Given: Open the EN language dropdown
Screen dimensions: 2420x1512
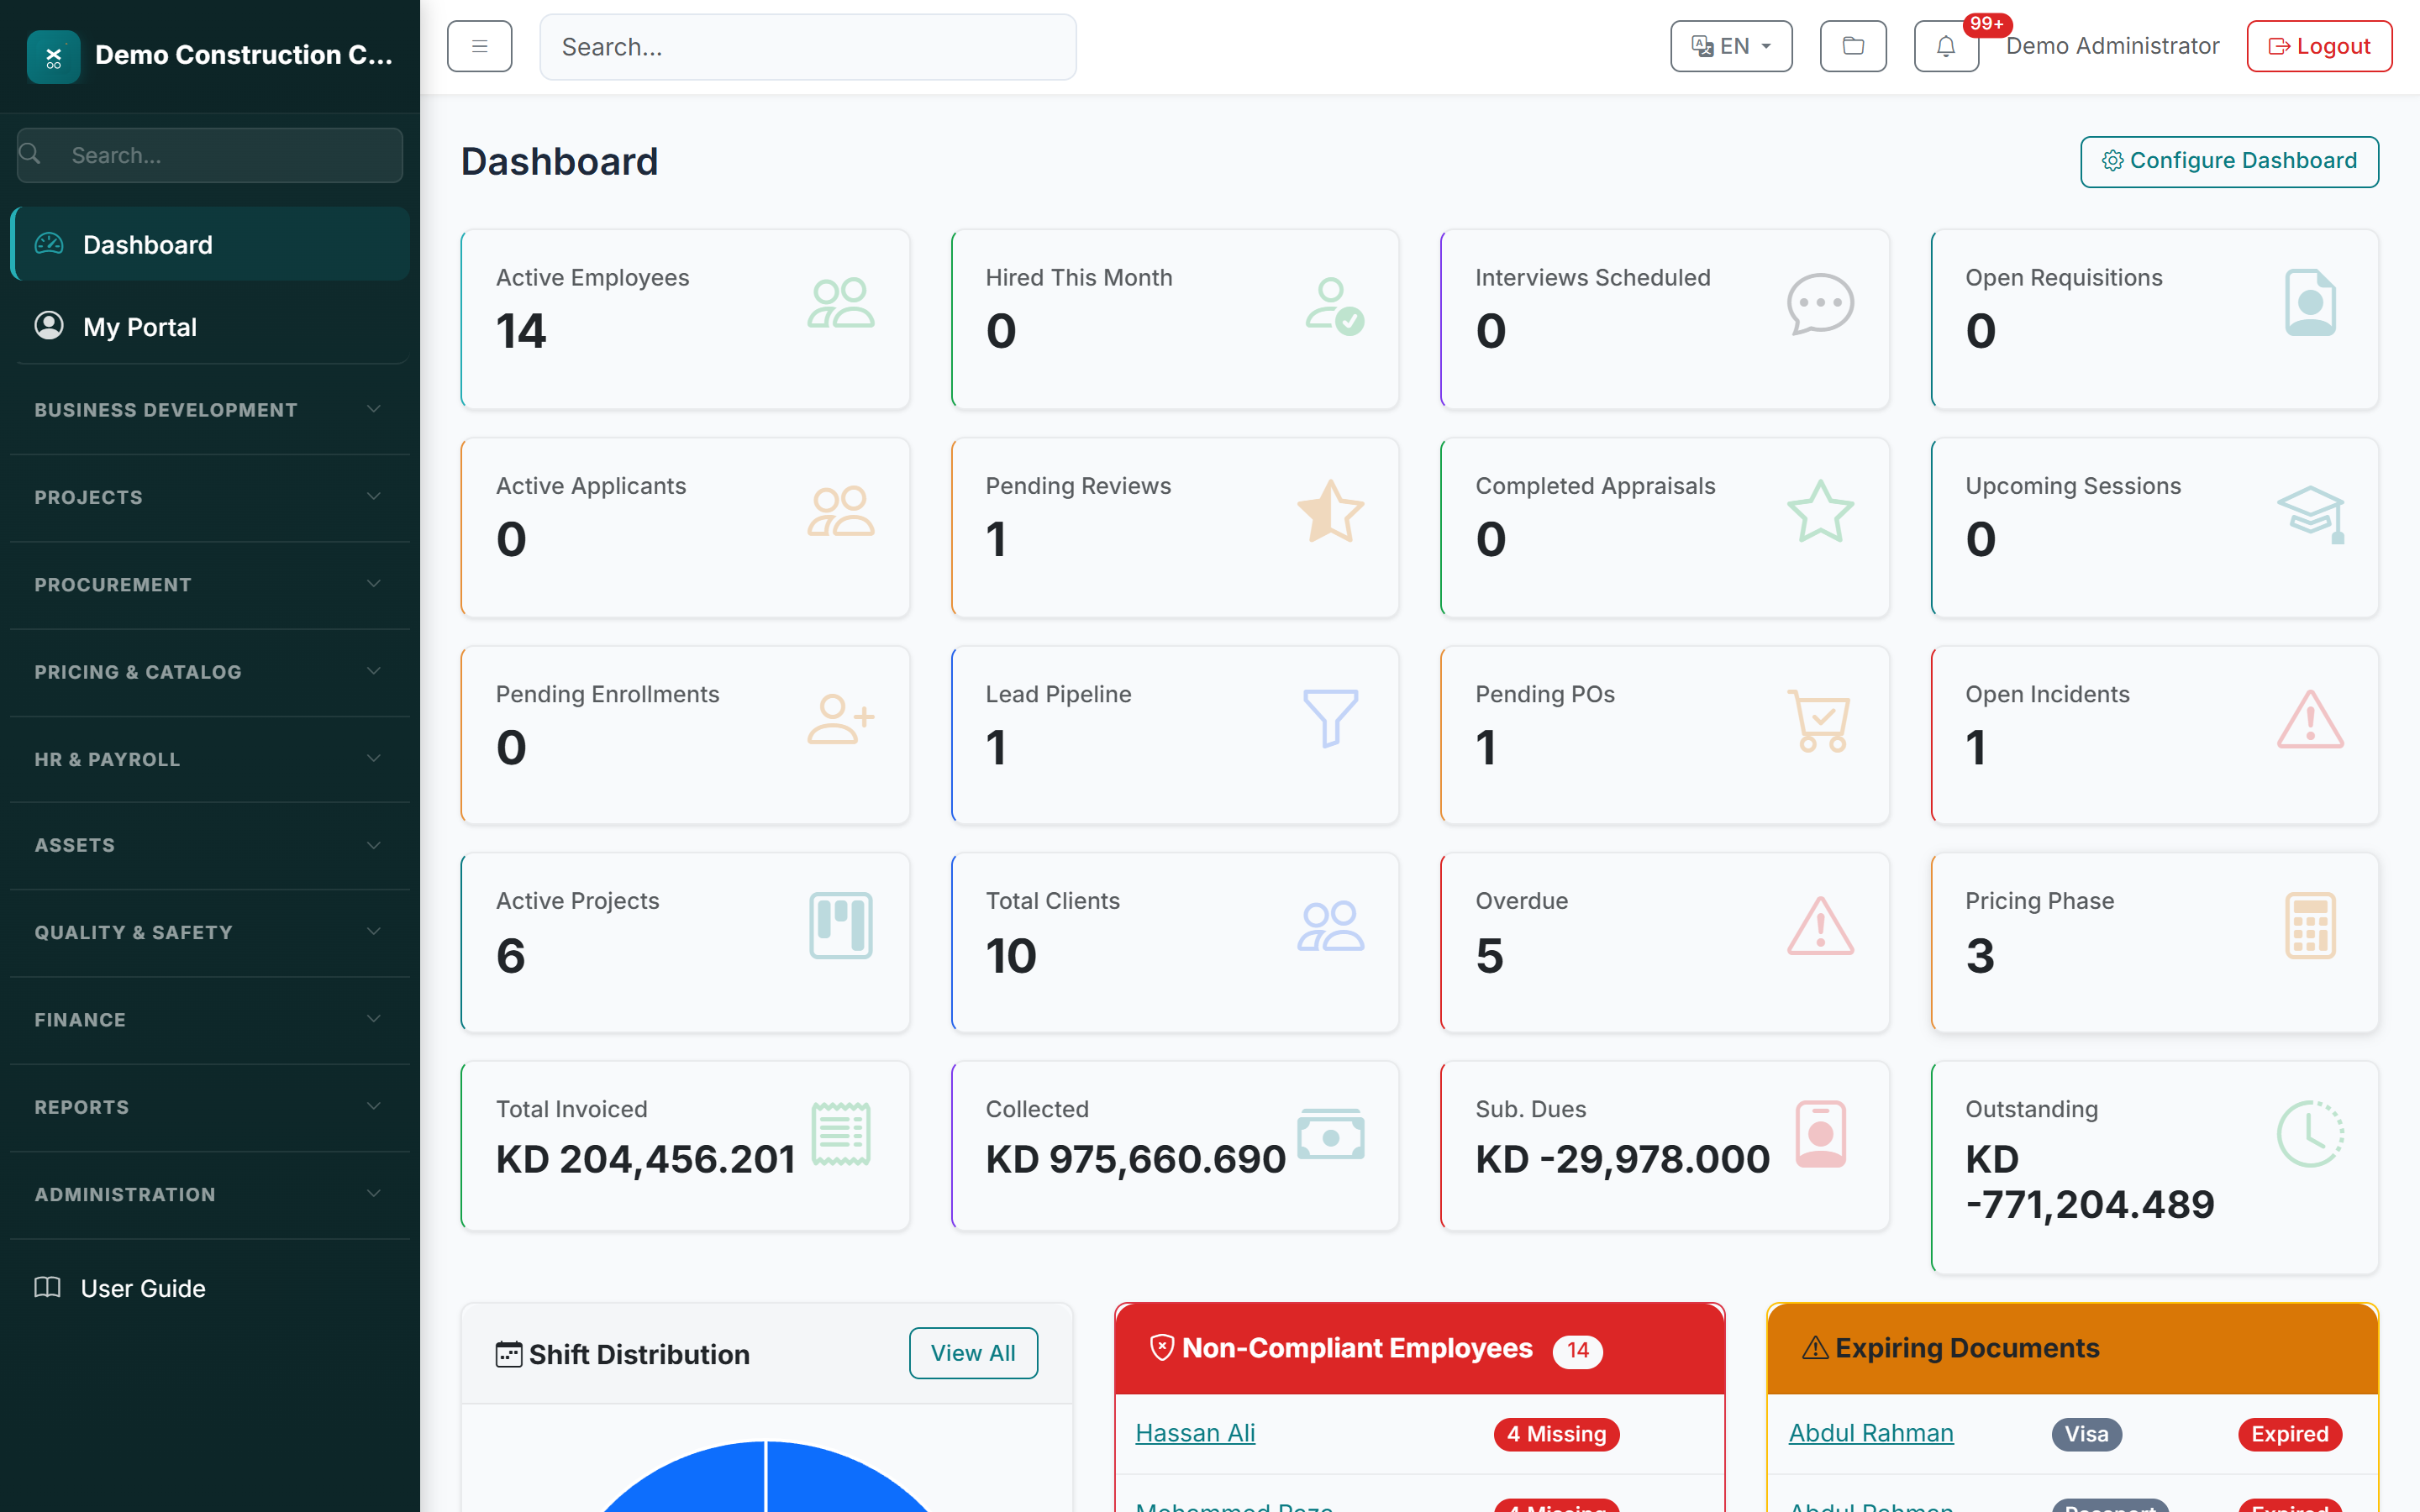Looking at the screenshot, I should click(x=1730, y=46).
